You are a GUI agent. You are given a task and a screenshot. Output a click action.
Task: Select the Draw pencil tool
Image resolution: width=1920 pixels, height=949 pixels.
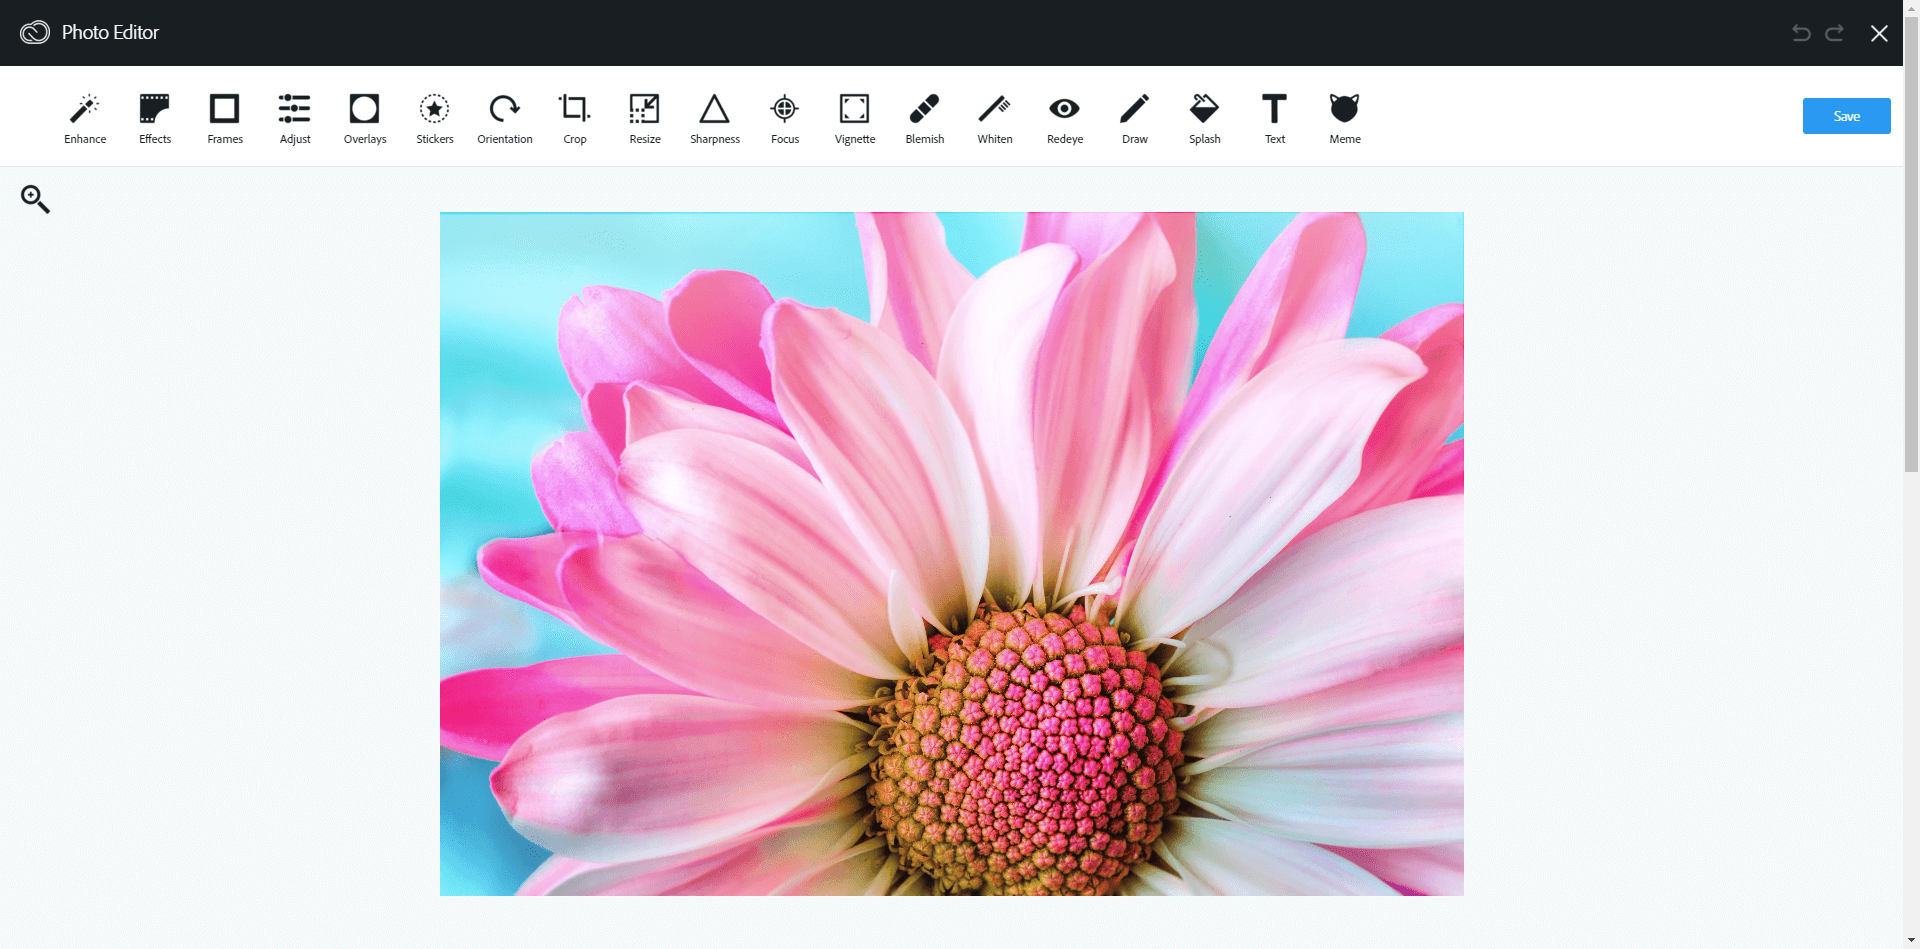click(1135, 117)
